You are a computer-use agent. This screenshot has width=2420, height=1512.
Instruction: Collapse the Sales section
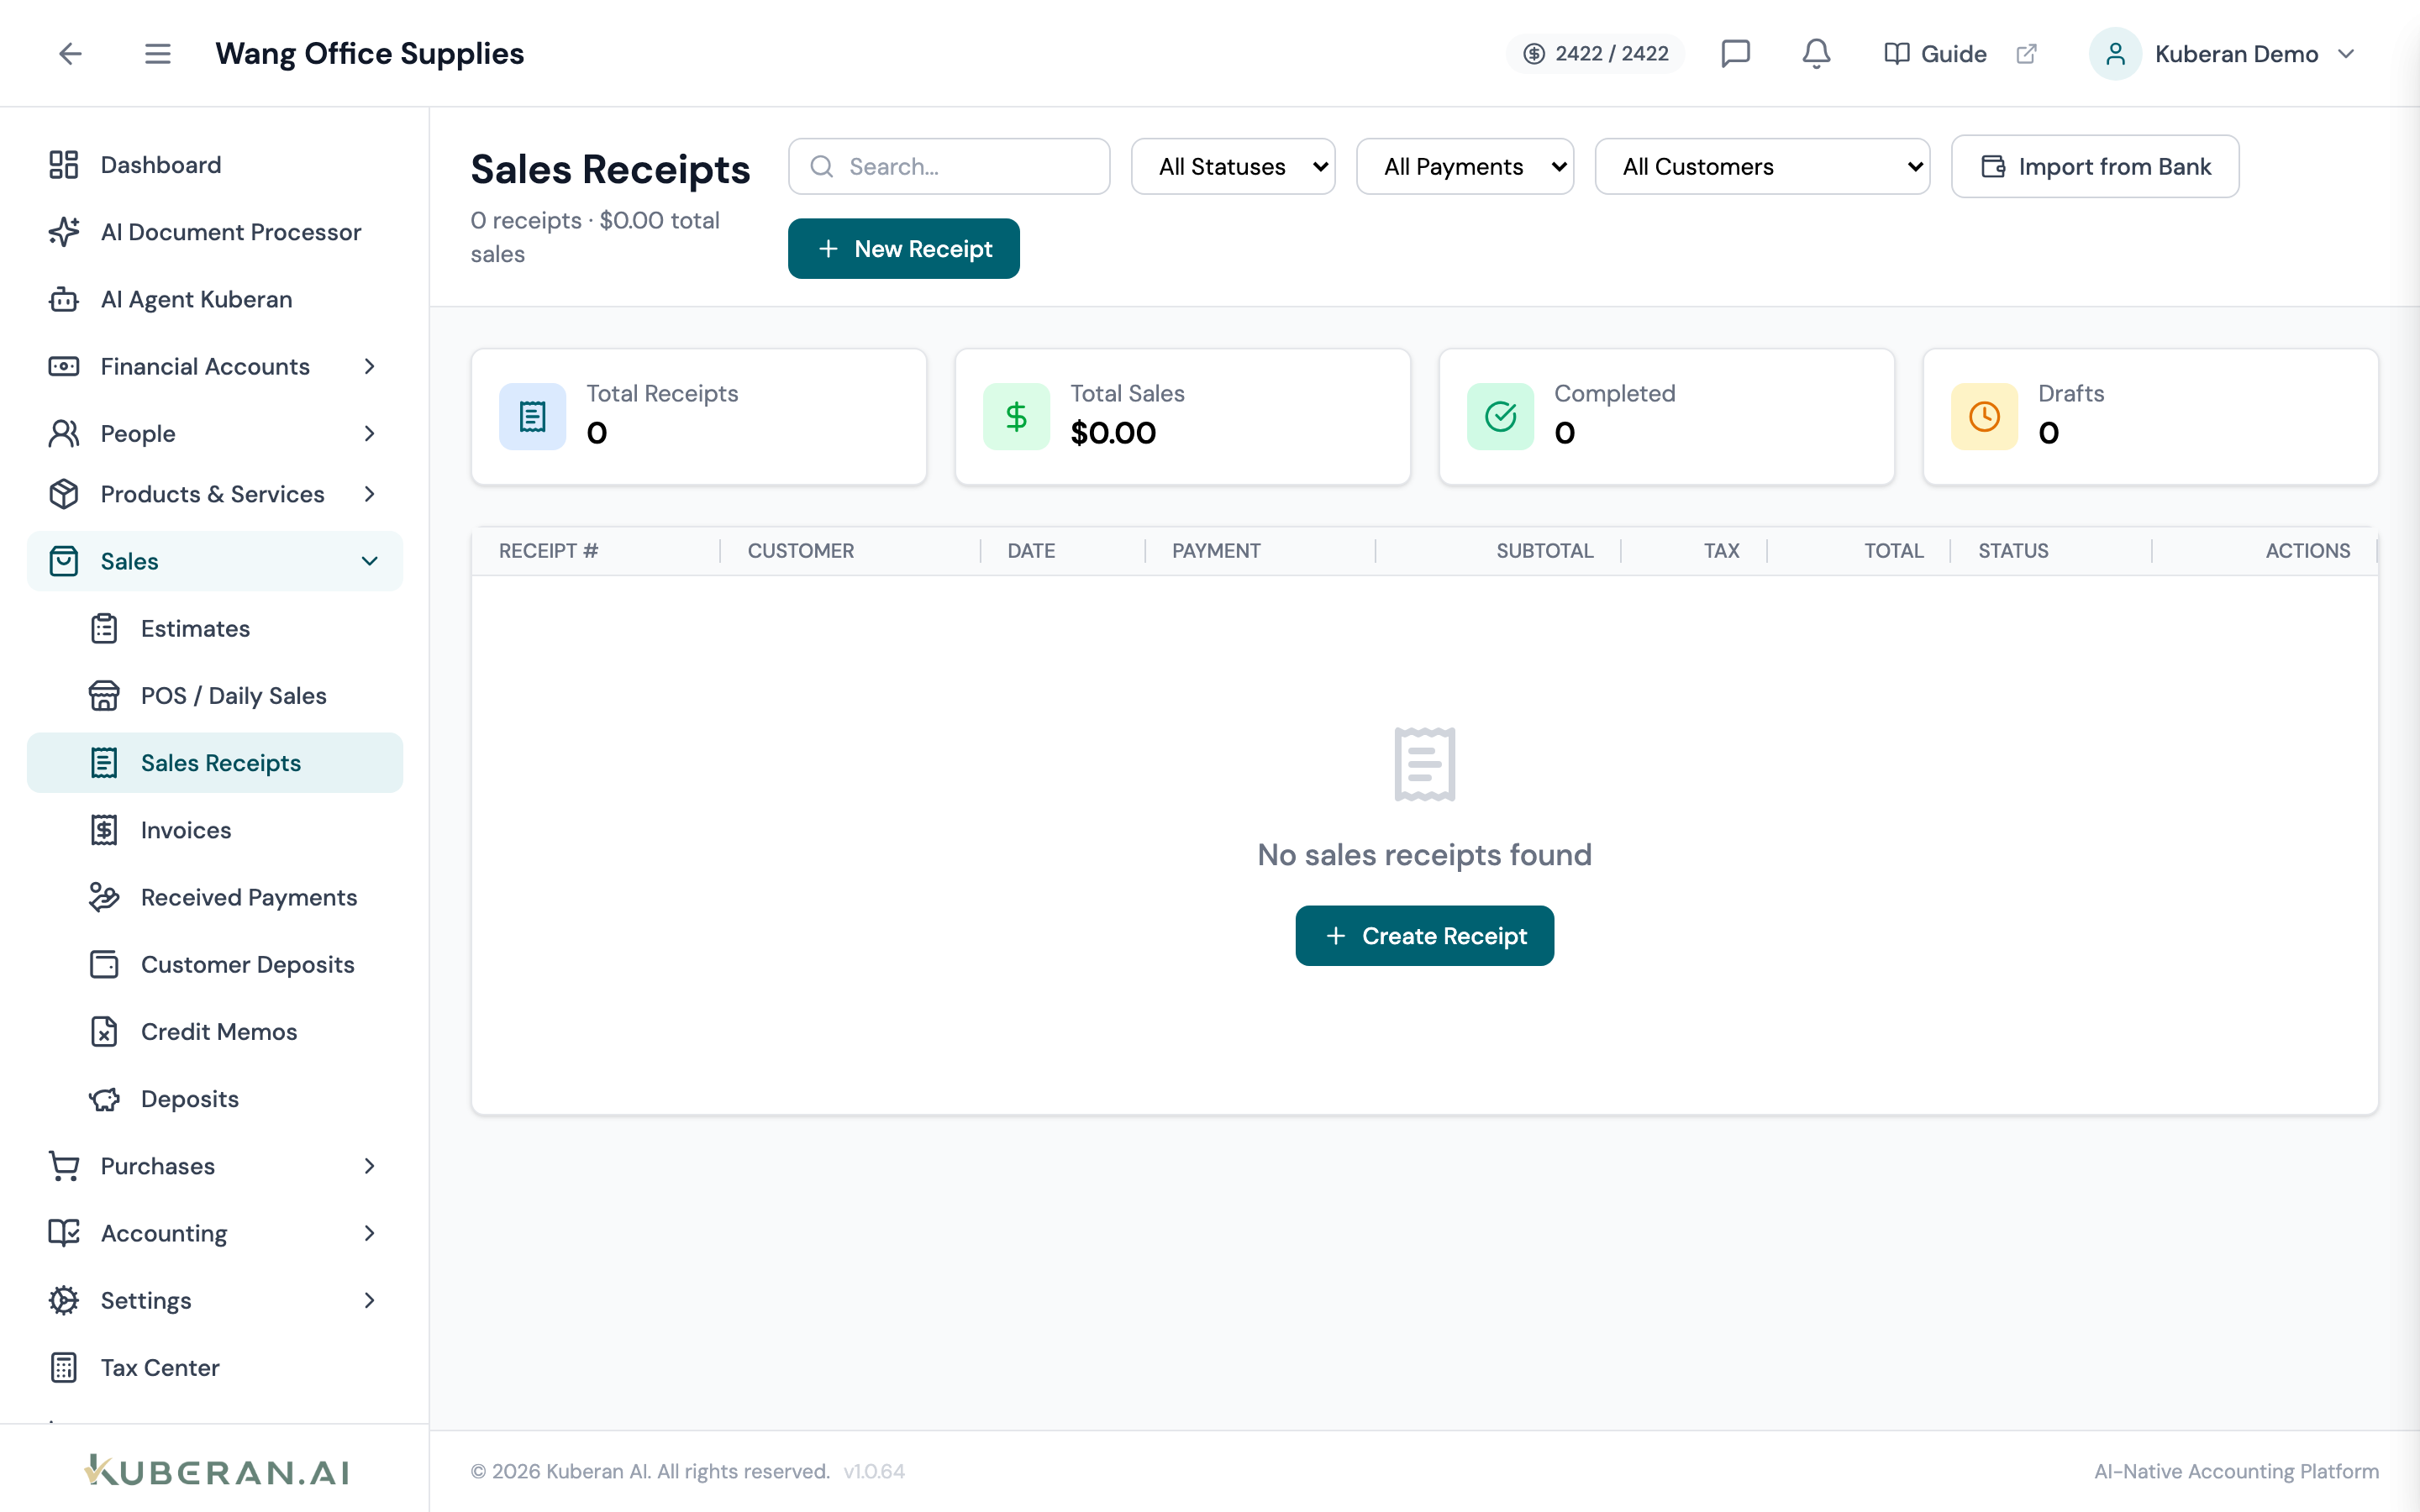215,561
